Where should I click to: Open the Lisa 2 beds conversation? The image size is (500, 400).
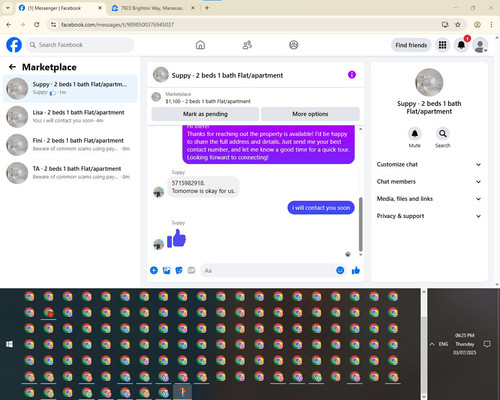[x=70, y=117]
